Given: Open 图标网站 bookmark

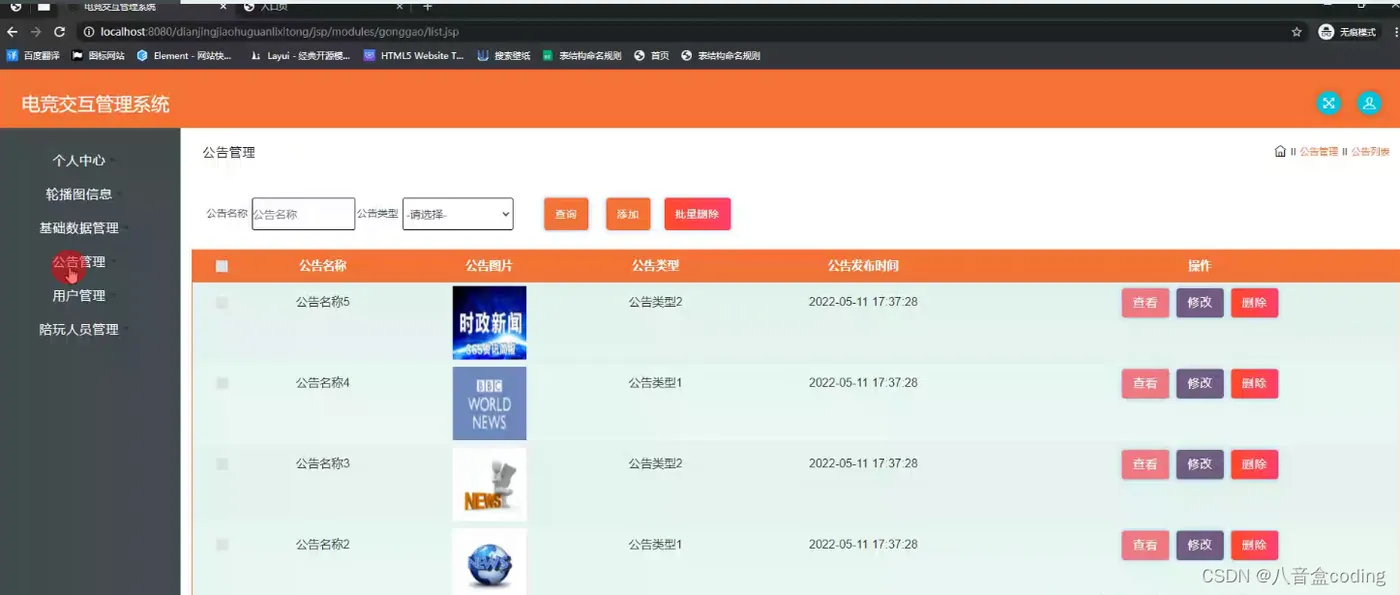Looking at the screenshot, I should (98, 56).
